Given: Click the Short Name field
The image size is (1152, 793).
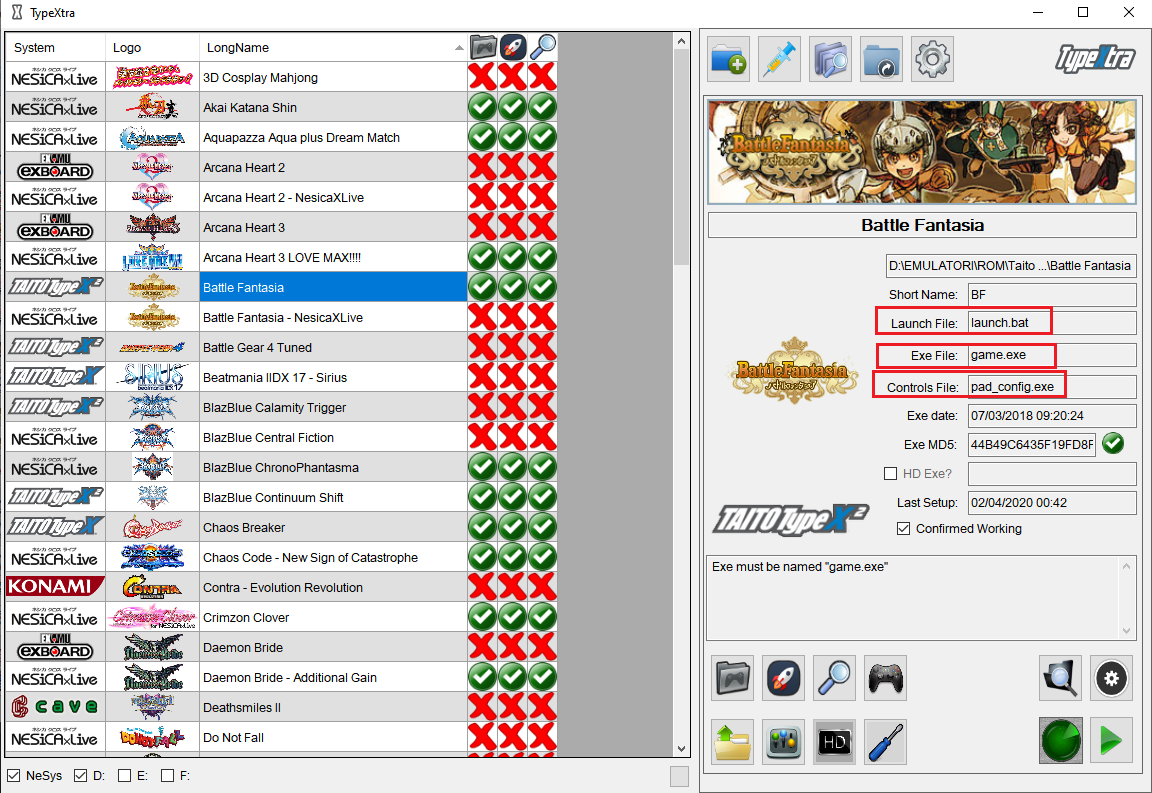Looking at the screenshot, I should (1051, 295).
